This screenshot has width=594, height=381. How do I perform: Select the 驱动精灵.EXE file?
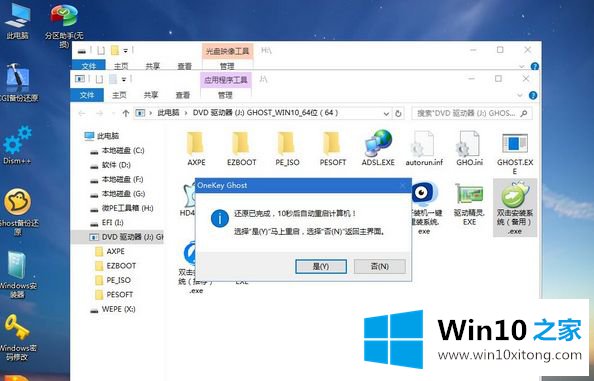coord(469,205)
